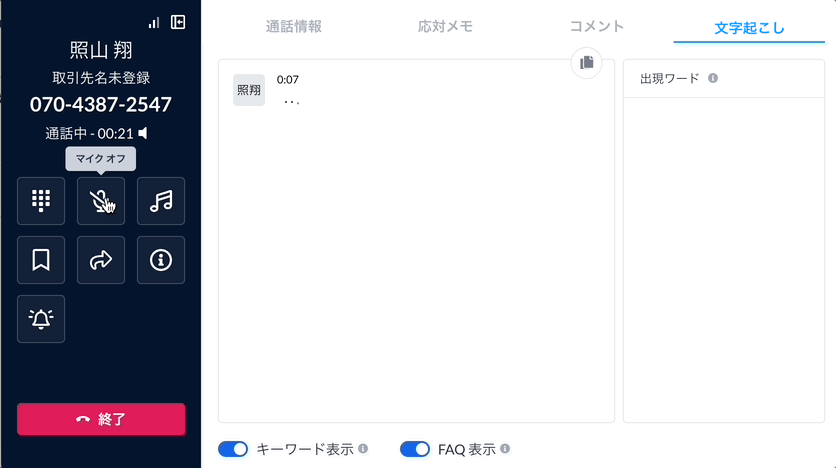Turn the microphone off
This screenshot has height=468, width=836.
(101, 201)
